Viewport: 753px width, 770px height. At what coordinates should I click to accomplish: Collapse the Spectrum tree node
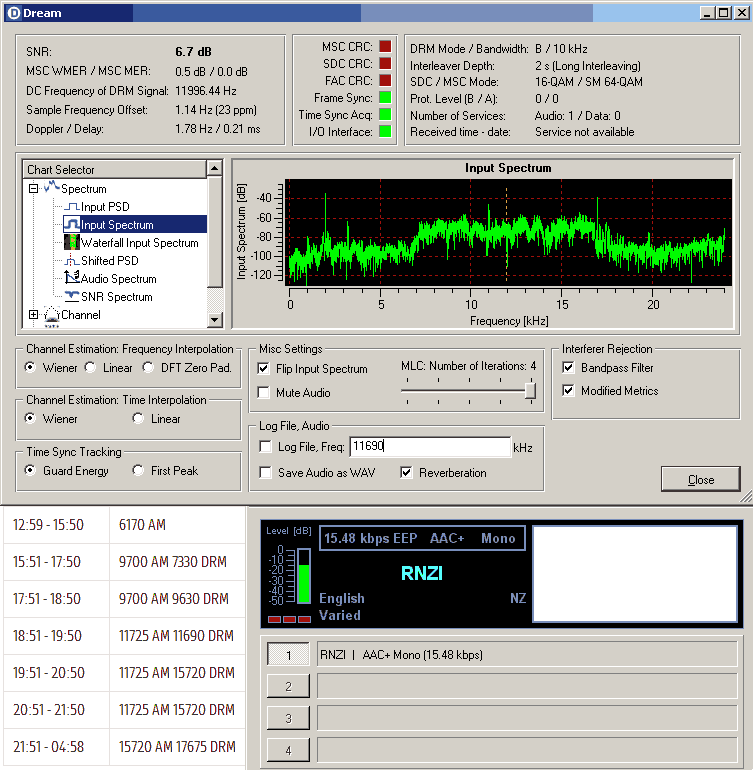click(x=33, y=189)
